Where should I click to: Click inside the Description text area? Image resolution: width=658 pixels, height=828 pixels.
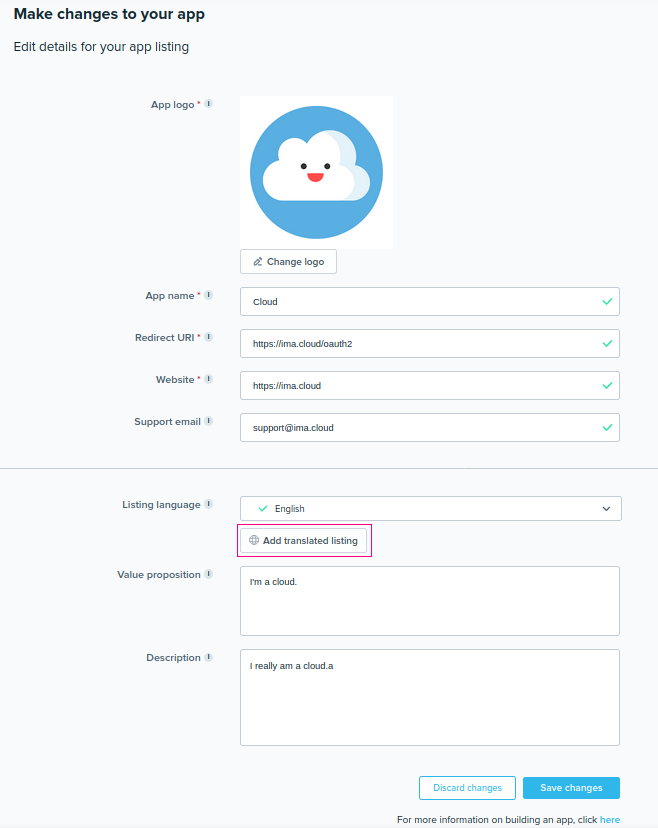click(430, 698)
